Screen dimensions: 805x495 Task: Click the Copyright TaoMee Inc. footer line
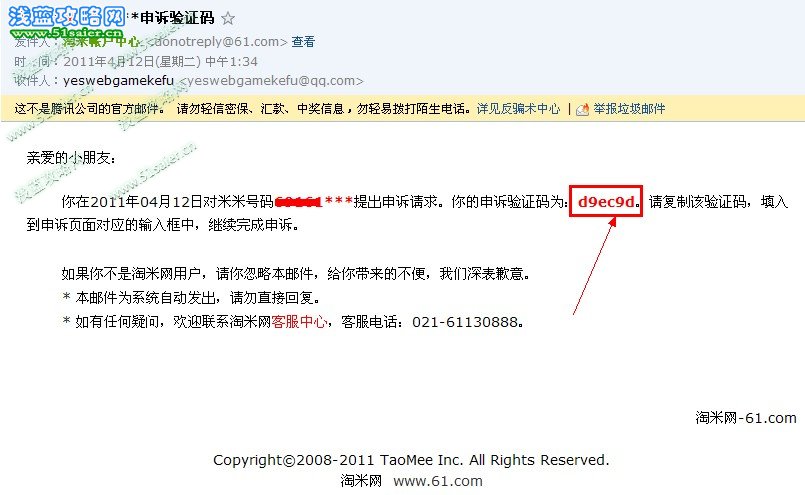pos(411,460)
